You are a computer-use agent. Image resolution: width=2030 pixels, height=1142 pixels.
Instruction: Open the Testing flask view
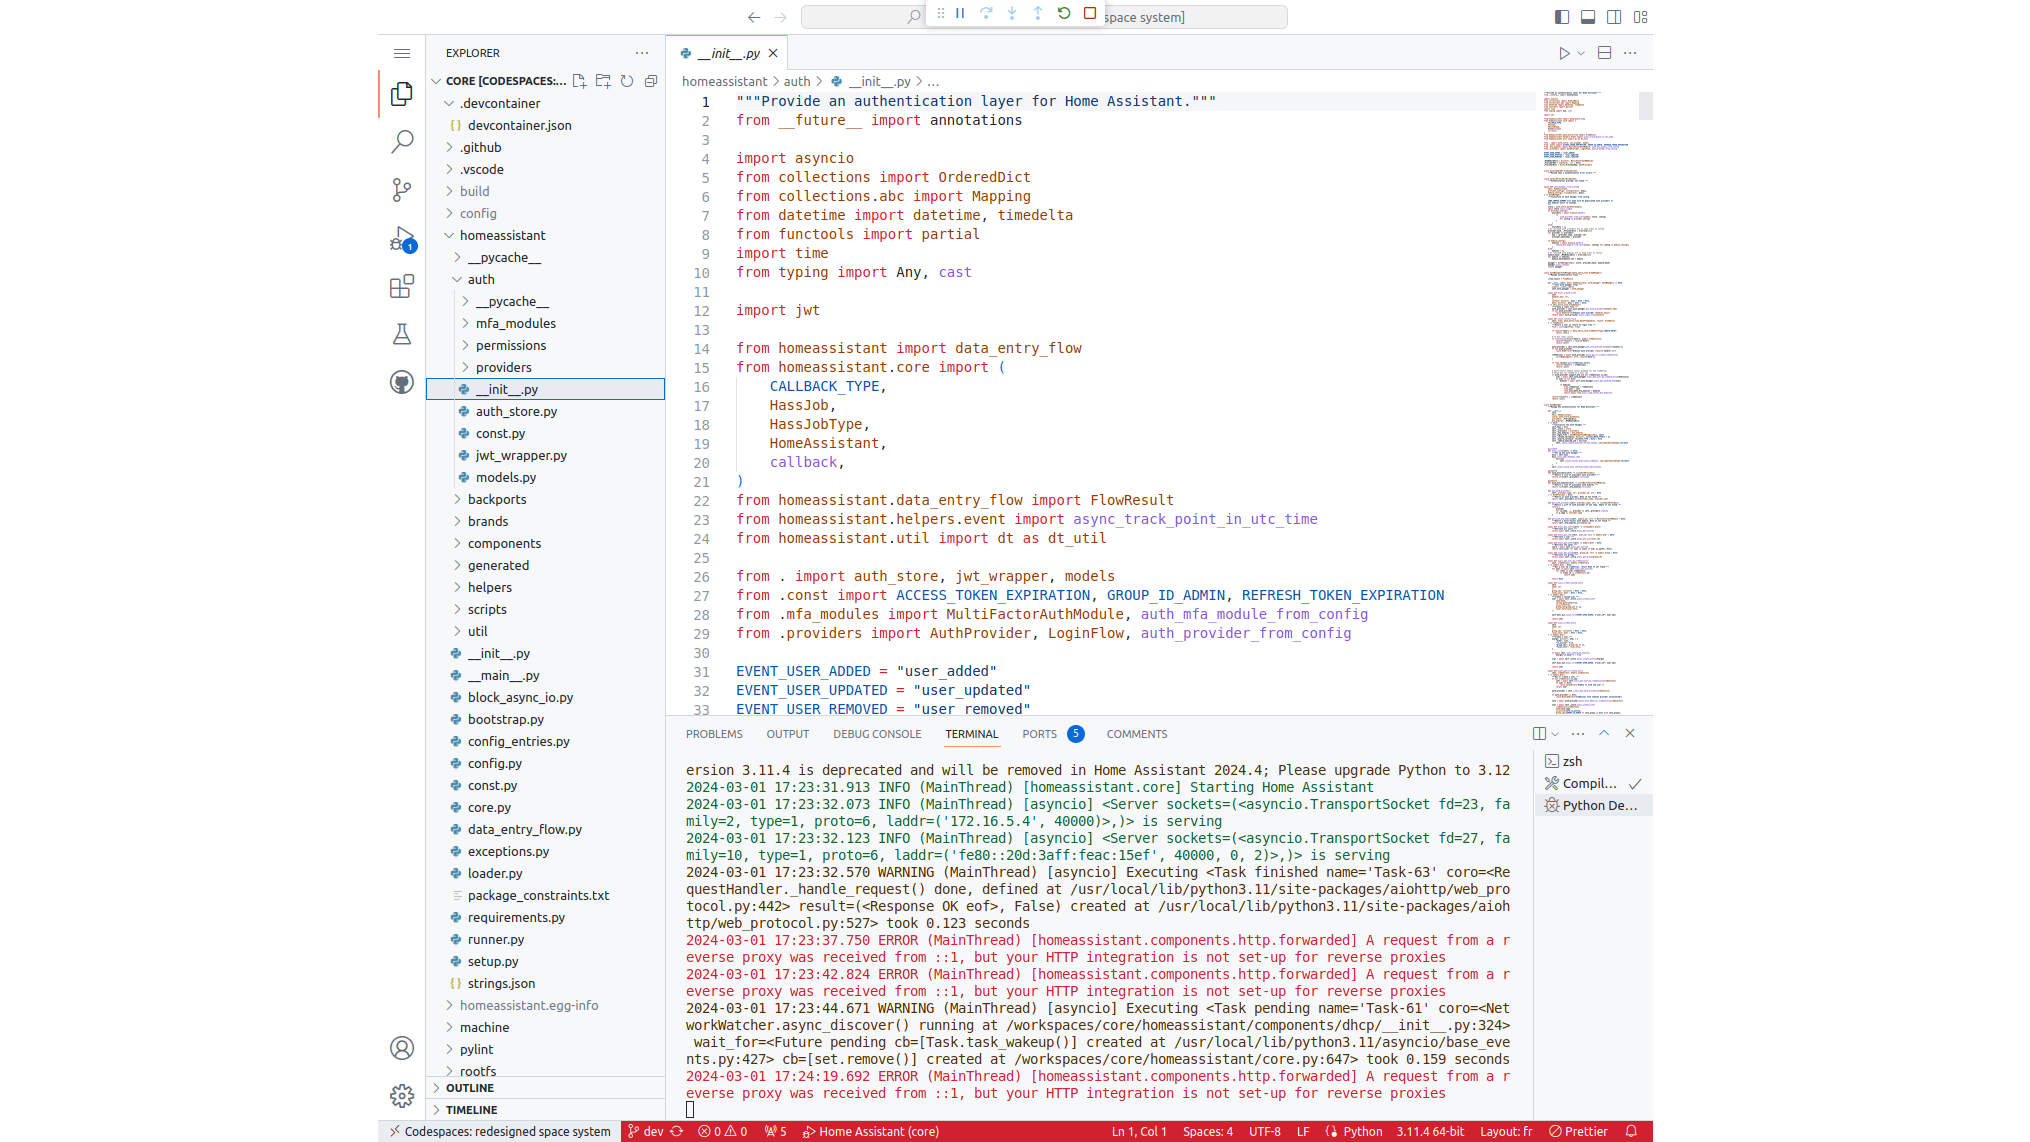pos(402,334)
